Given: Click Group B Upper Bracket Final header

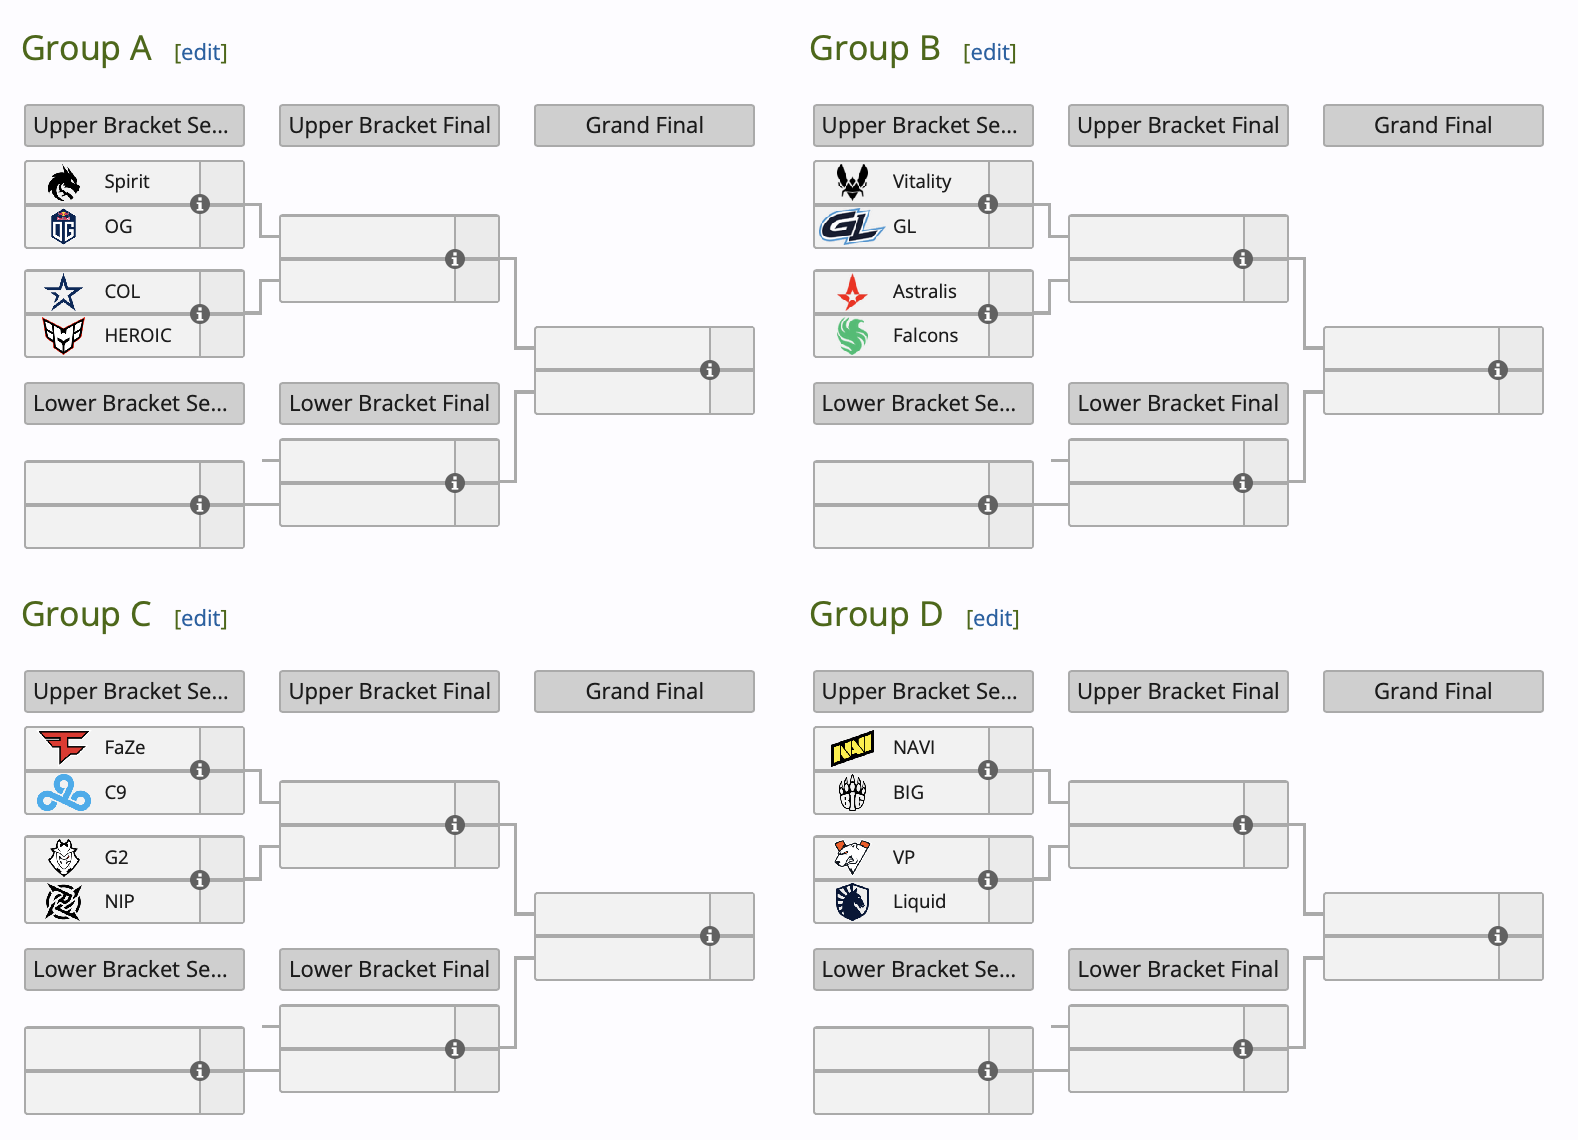Looking at the screenshot, I should click(x=1178, y=126).
